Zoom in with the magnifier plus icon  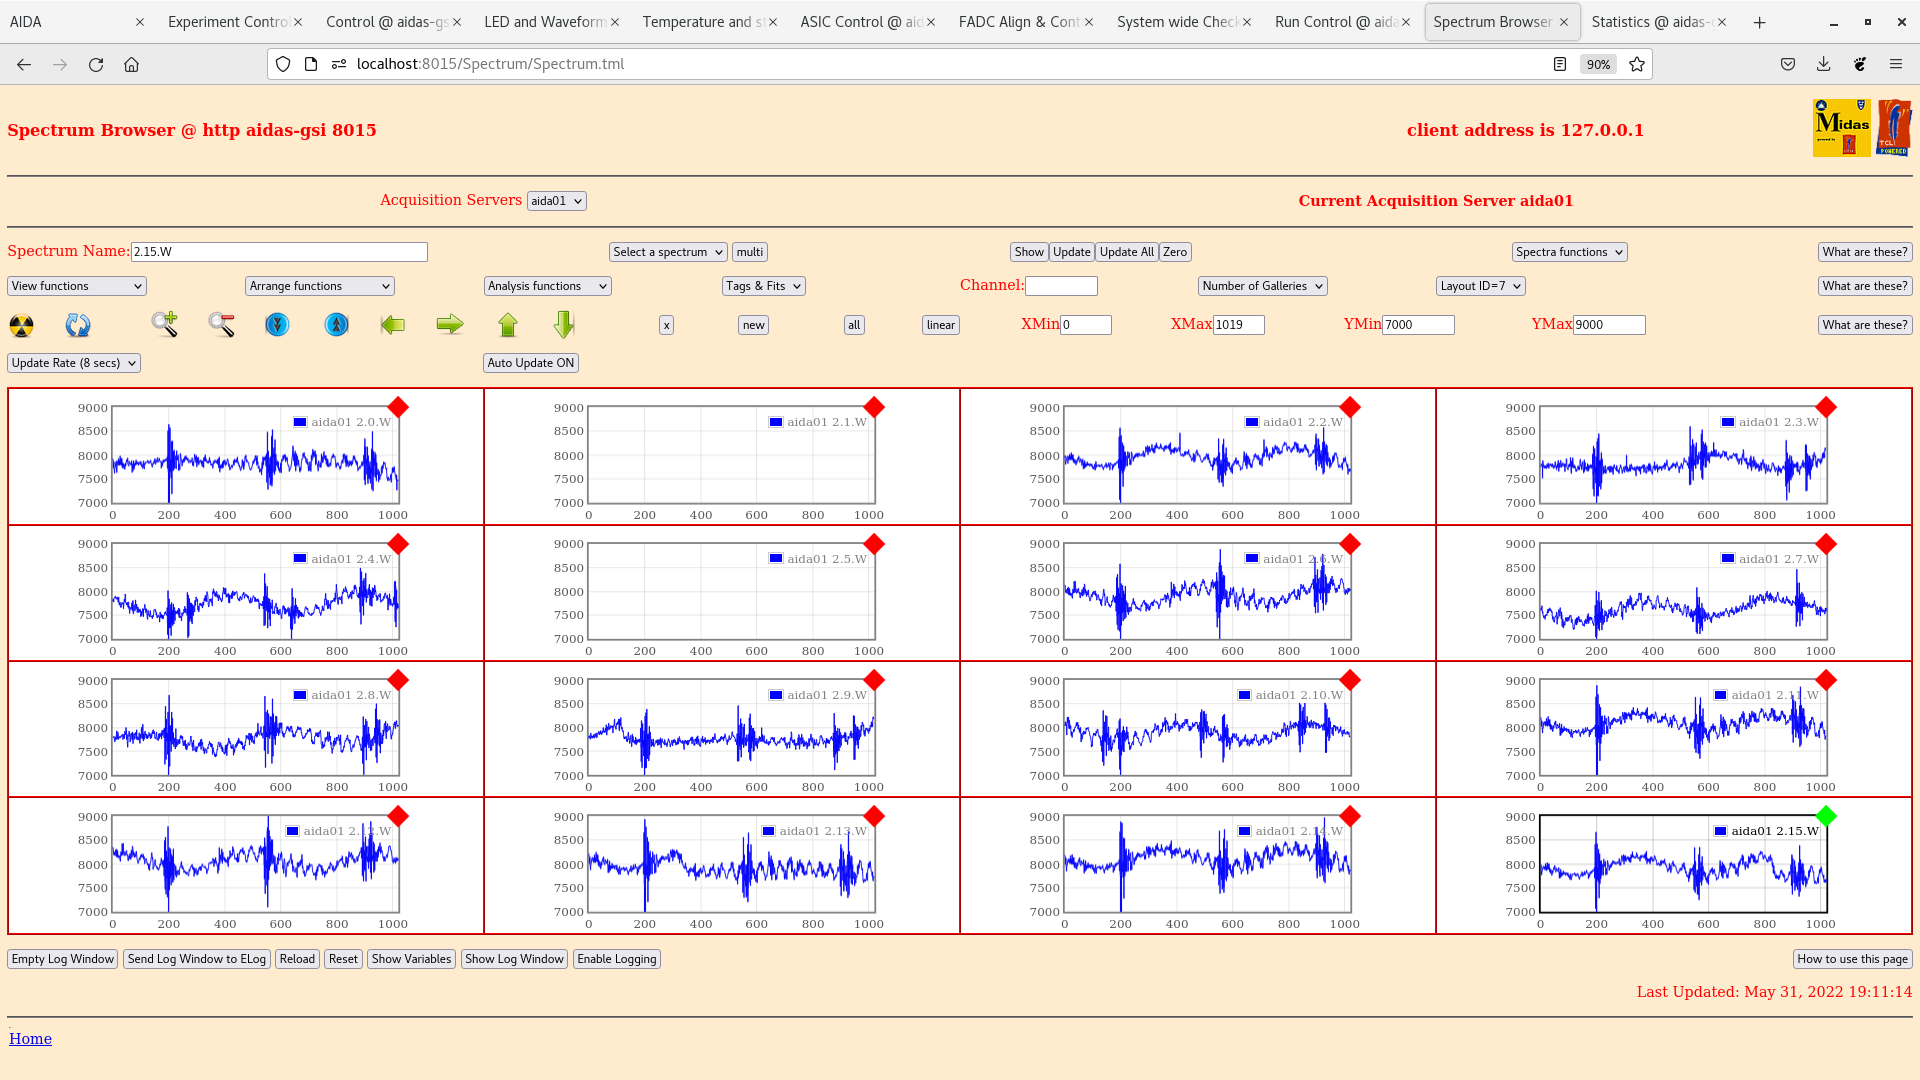[x=164, y=324]
